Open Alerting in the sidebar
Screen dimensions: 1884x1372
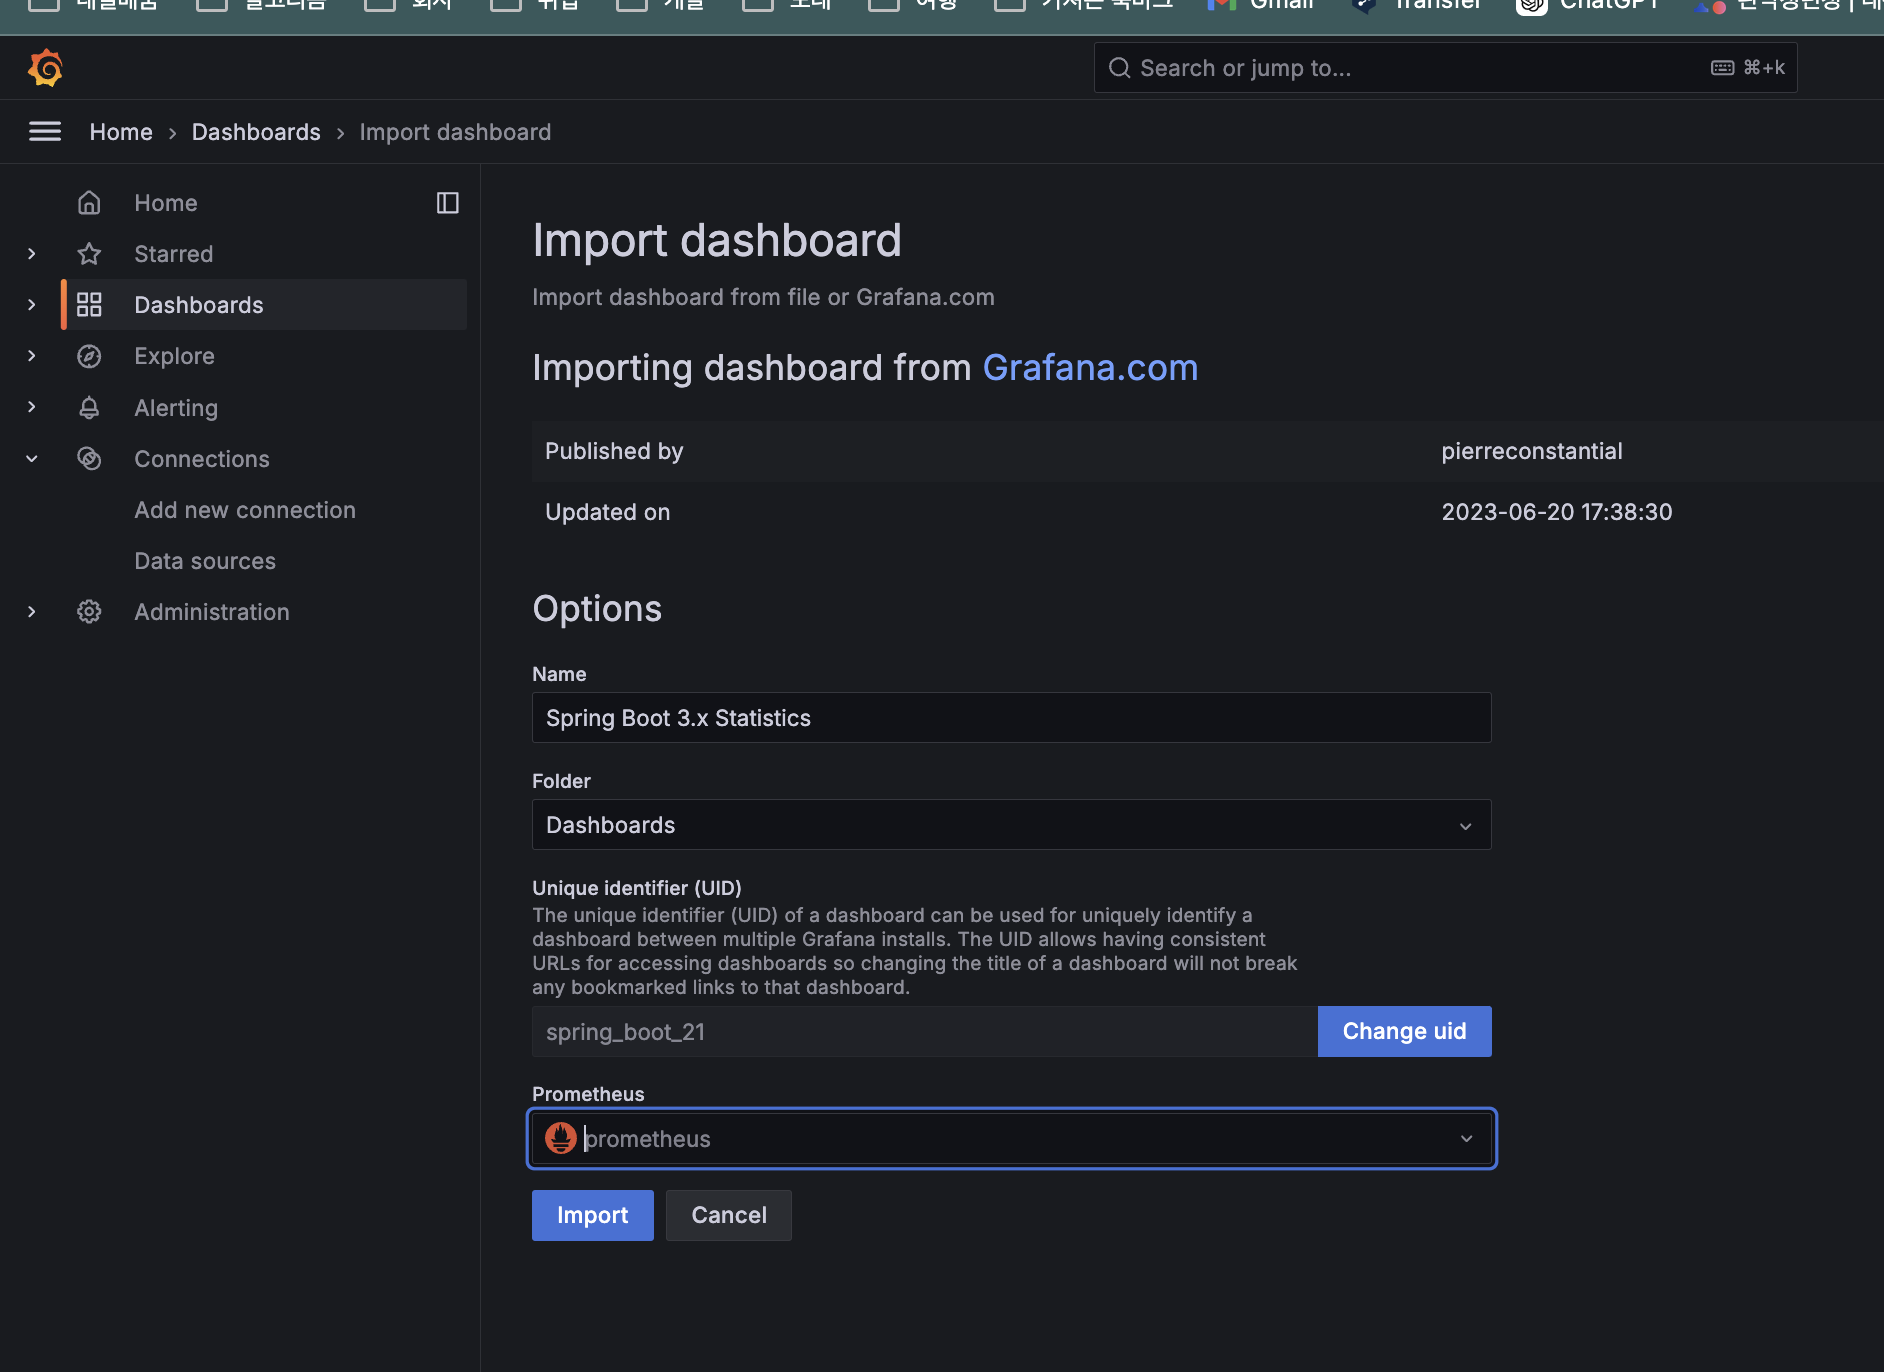click(176, 408)
